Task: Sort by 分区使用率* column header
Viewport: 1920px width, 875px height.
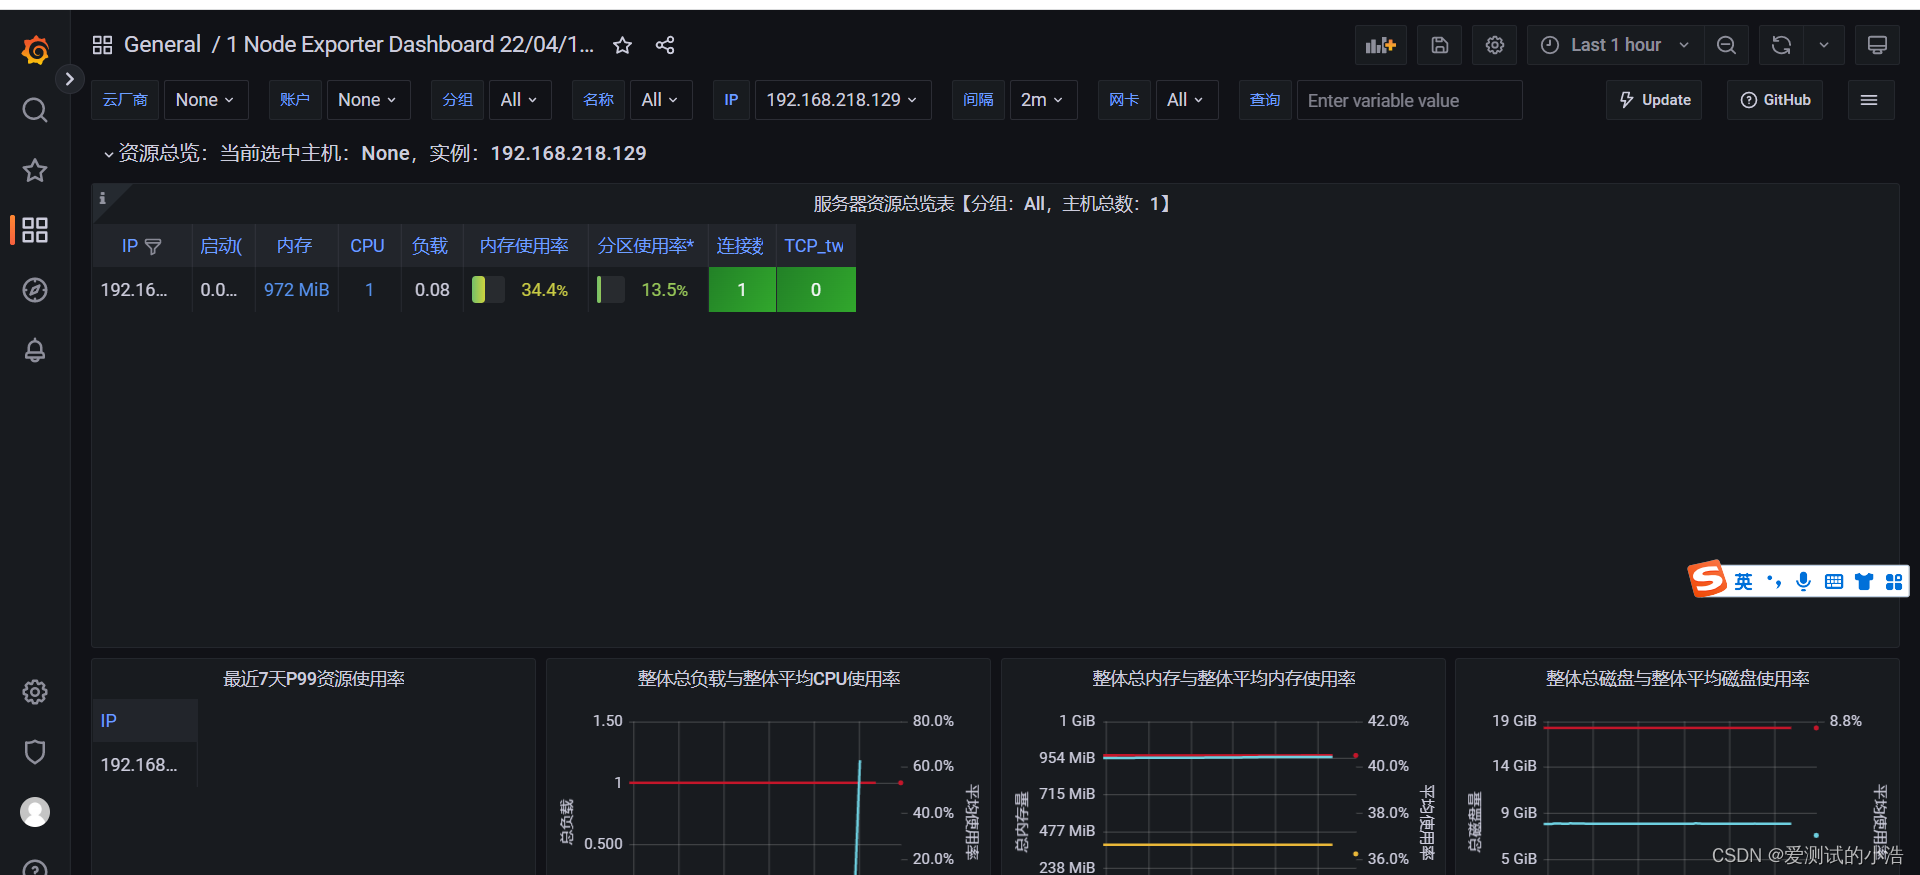Action: pos(646,246)
